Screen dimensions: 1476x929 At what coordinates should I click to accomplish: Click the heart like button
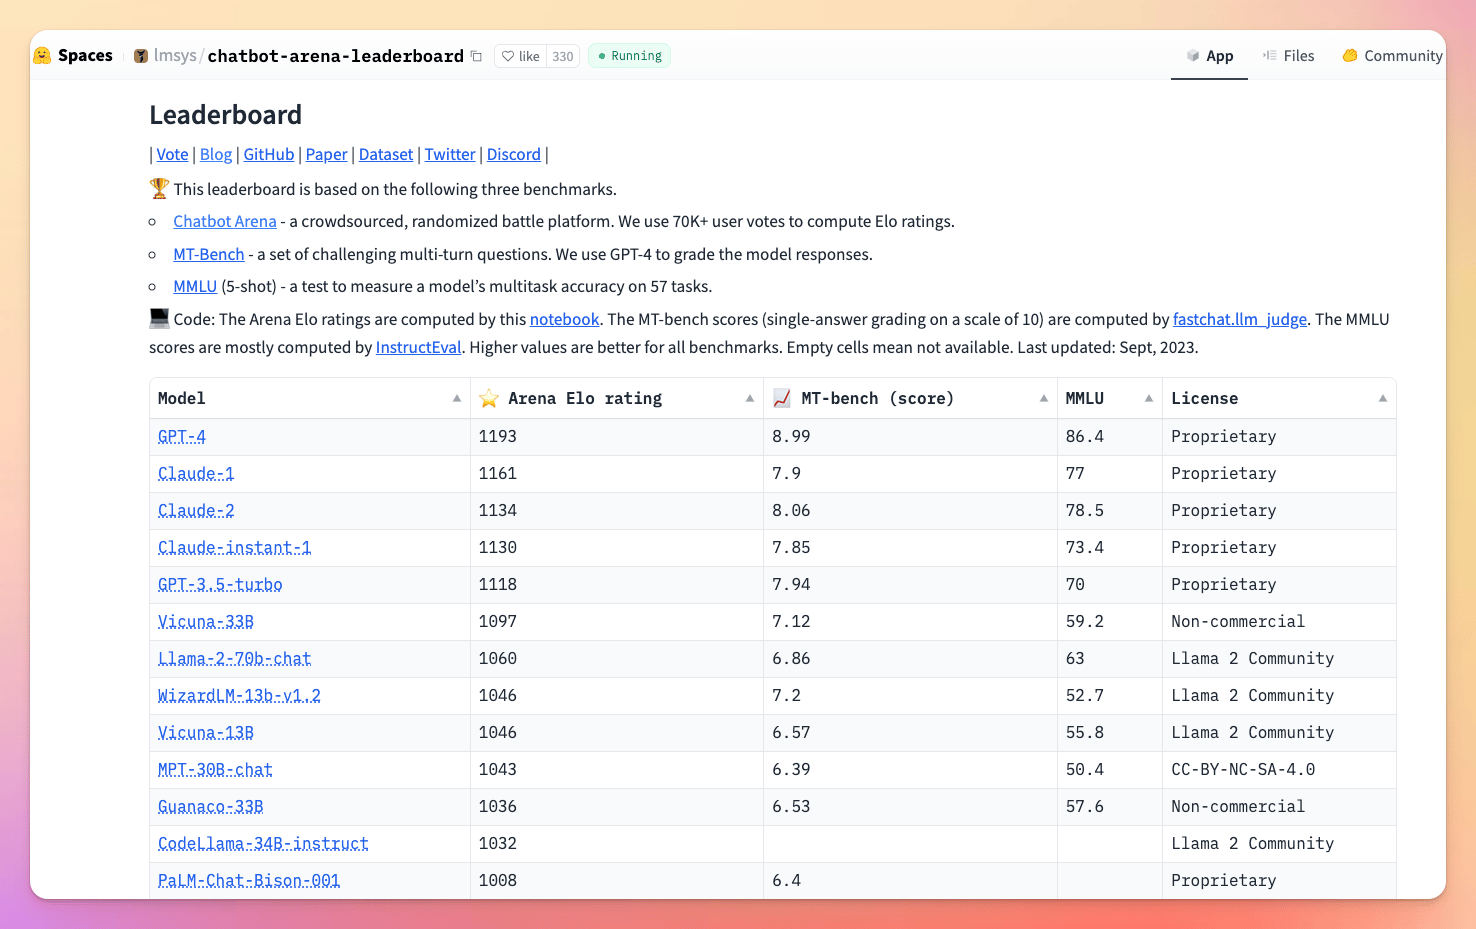click(x=520, y=56)
